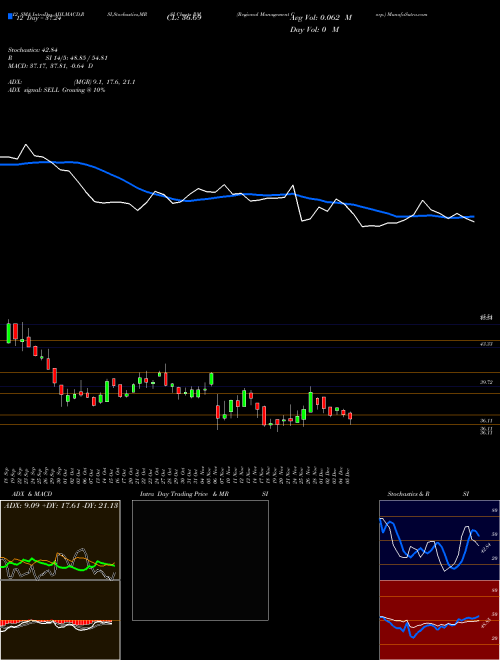
Task: Click the stochastics chart with blue background
Action: pos(439,540)
